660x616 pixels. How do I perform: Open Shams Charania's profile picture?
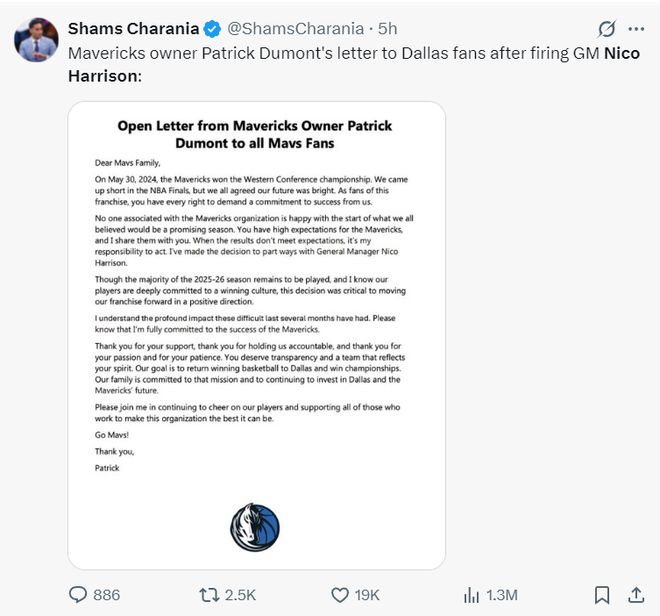click(35, 39)
